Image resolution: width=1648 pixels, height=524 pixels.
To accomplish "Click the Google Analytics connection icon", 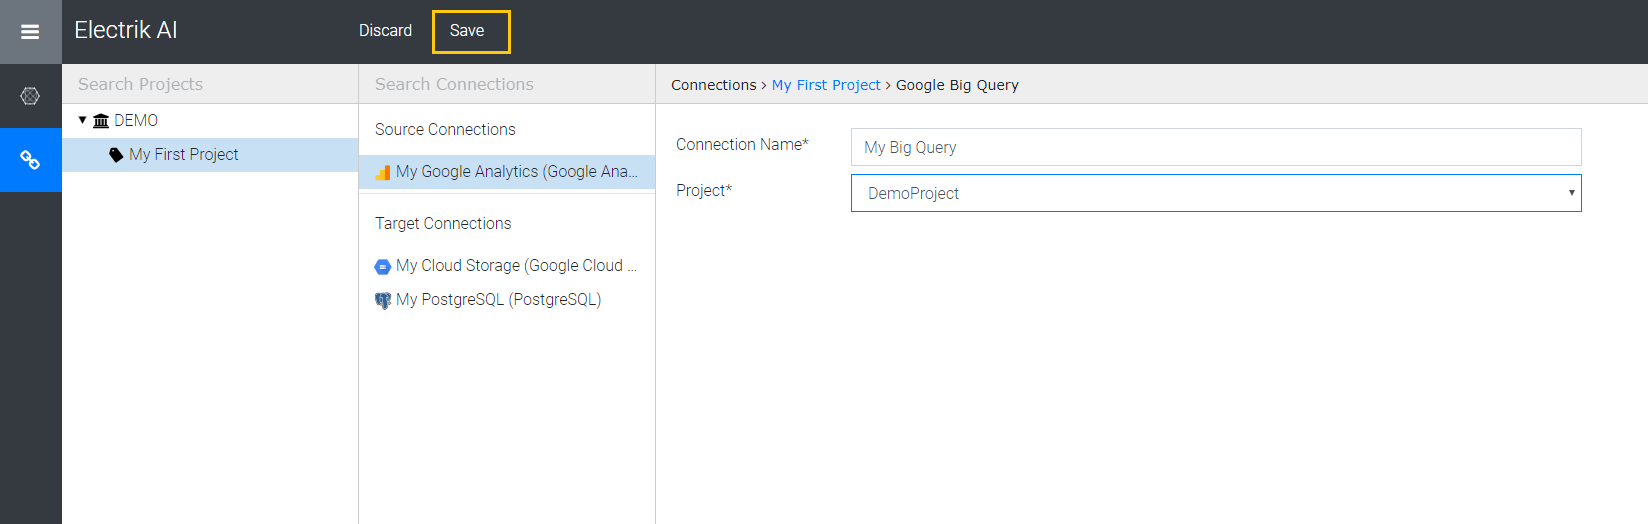I will pyautogui.click(x=383, y=173).
